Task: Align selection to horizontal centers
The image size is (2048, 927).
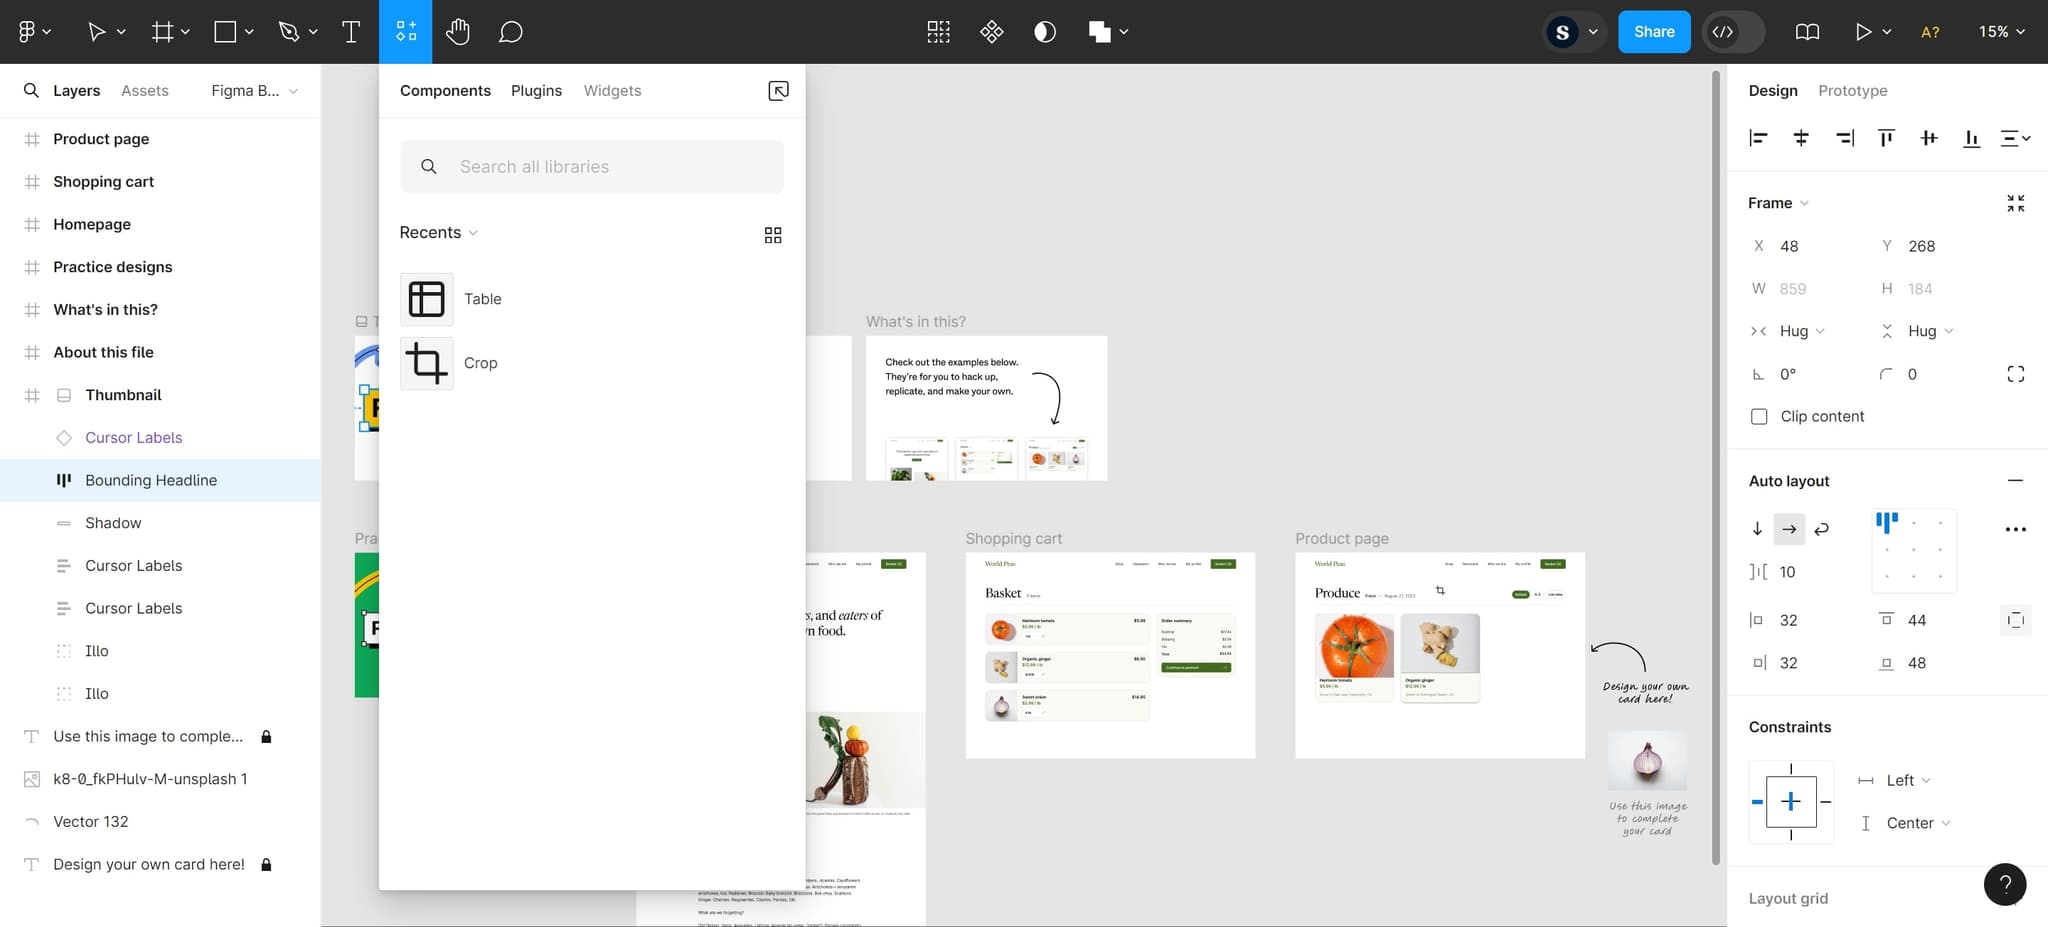Action: [1801, 139]
